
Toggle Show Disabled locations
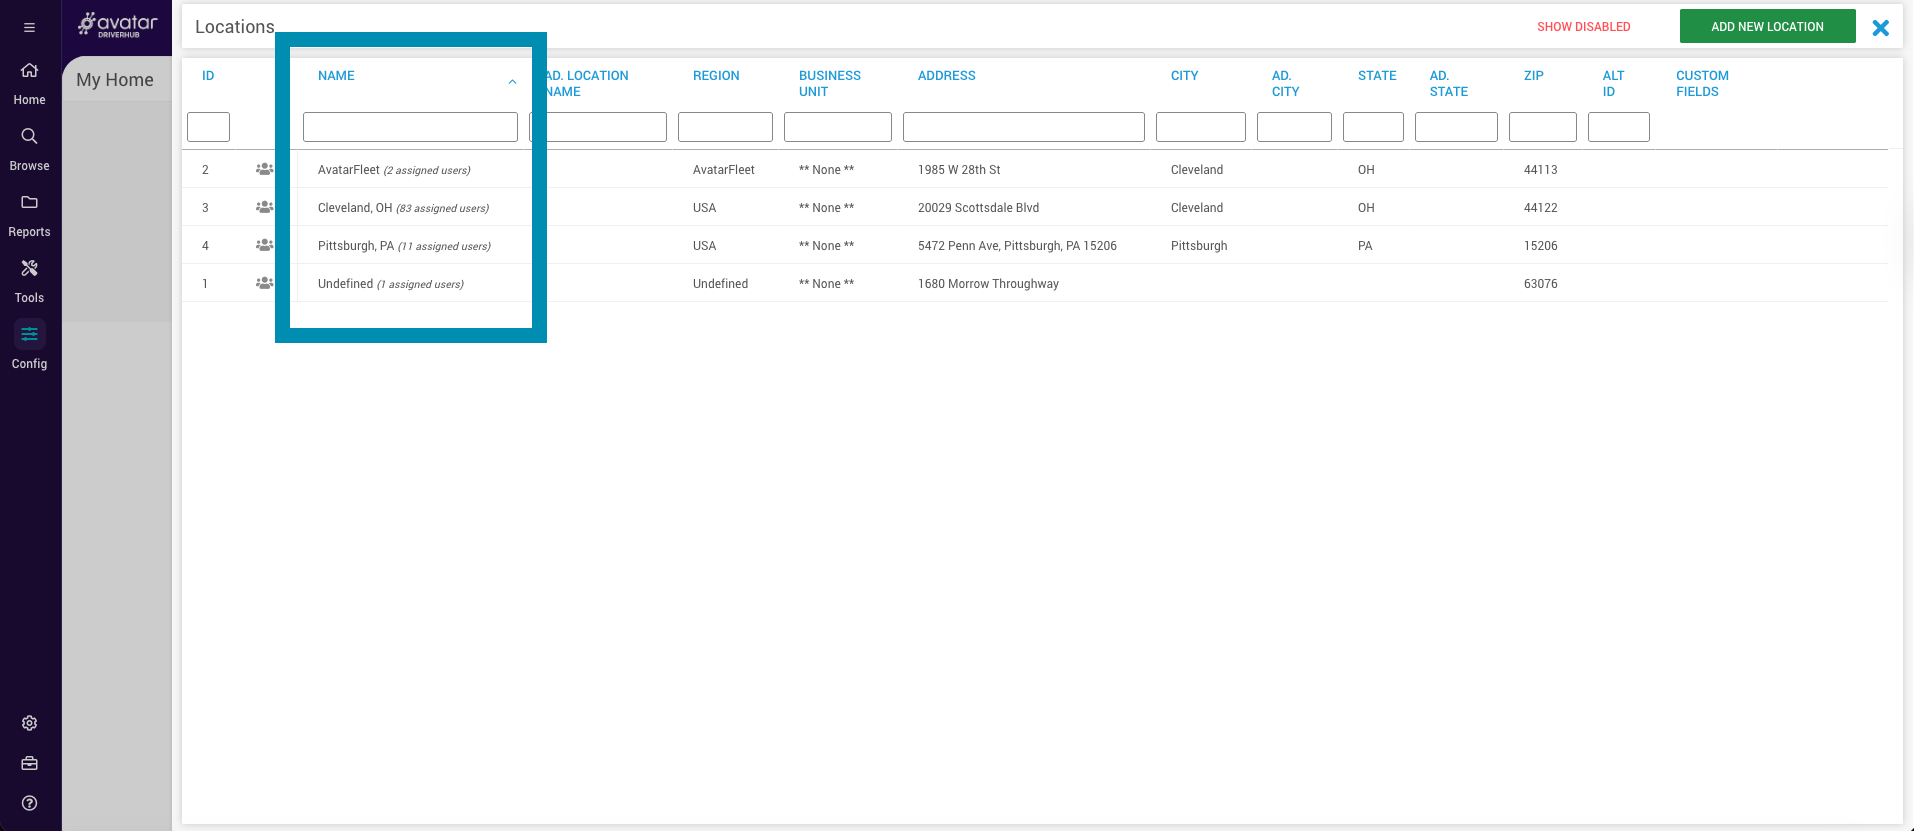coord(1583,27)
